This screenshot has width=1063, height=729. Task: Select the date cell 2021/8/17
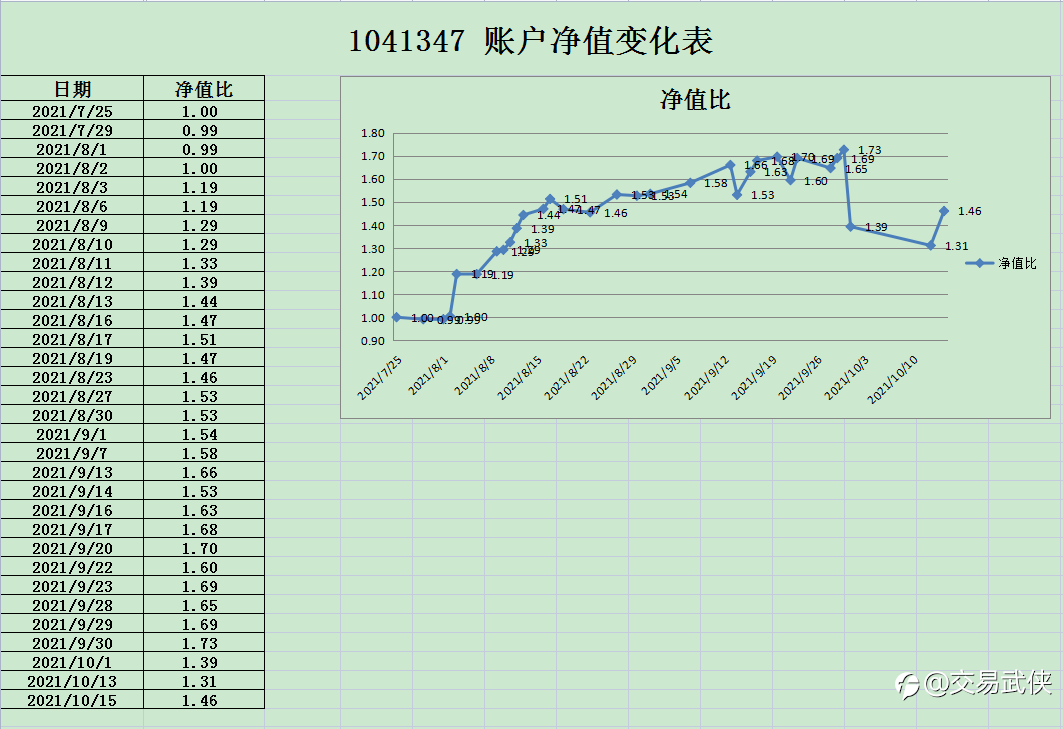72,339
